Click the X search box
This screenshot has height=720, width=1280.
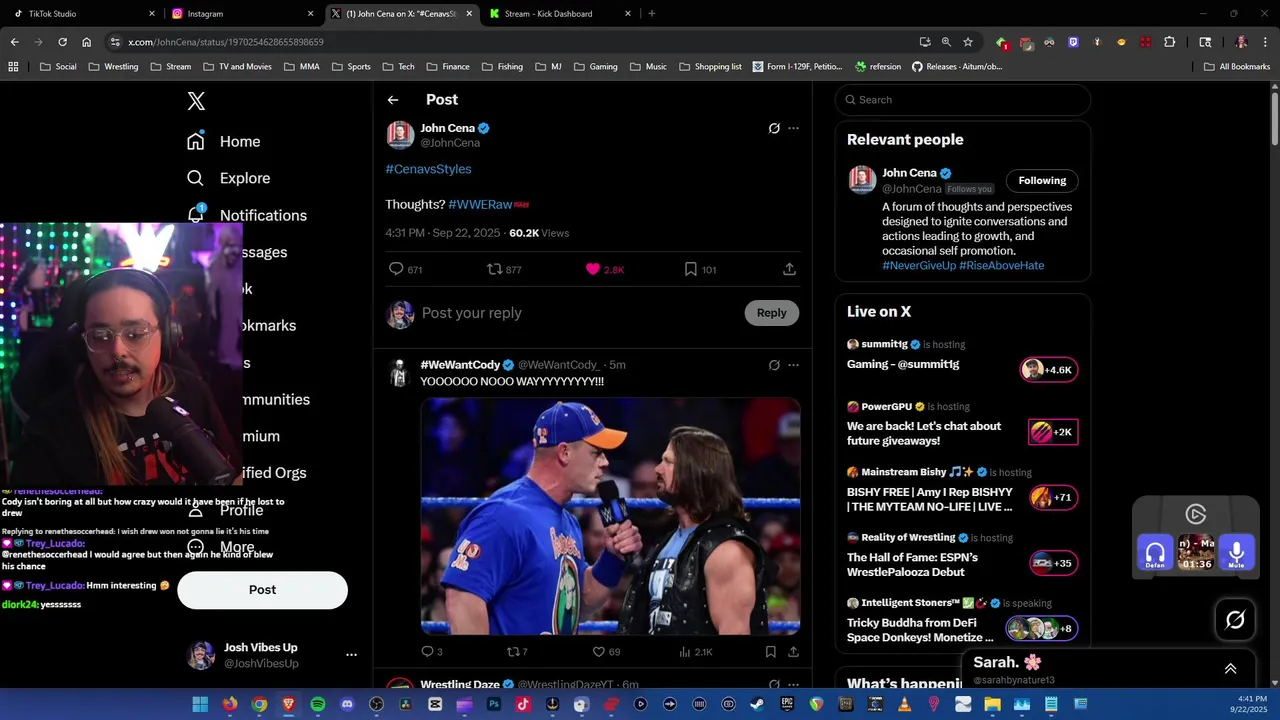963,100
